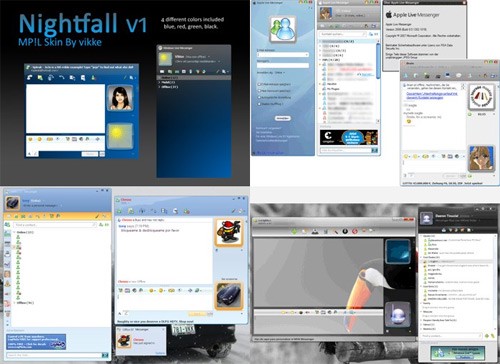Screen dimensions: 500x364
Task: Click the sun display picture in the Nightfall contact list
Action: tap(166, 59)
